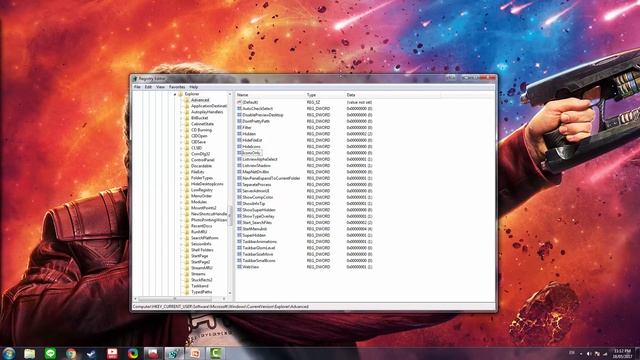This screenshot has width=640, height=360.
Task: Select the IconsOnly value
Action: 251,153
